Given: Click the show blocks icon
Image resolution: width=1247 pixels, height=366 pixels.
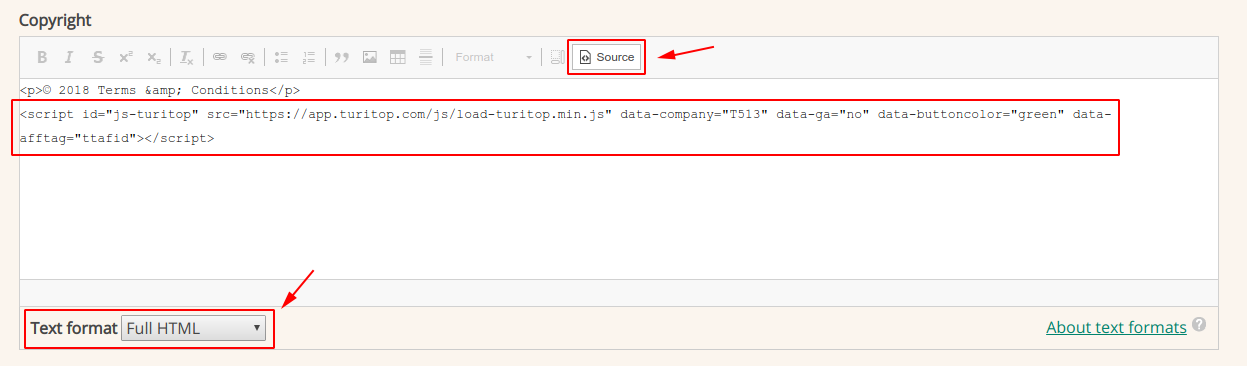Looking at the screenshot, I should click(x=557, y=57).
